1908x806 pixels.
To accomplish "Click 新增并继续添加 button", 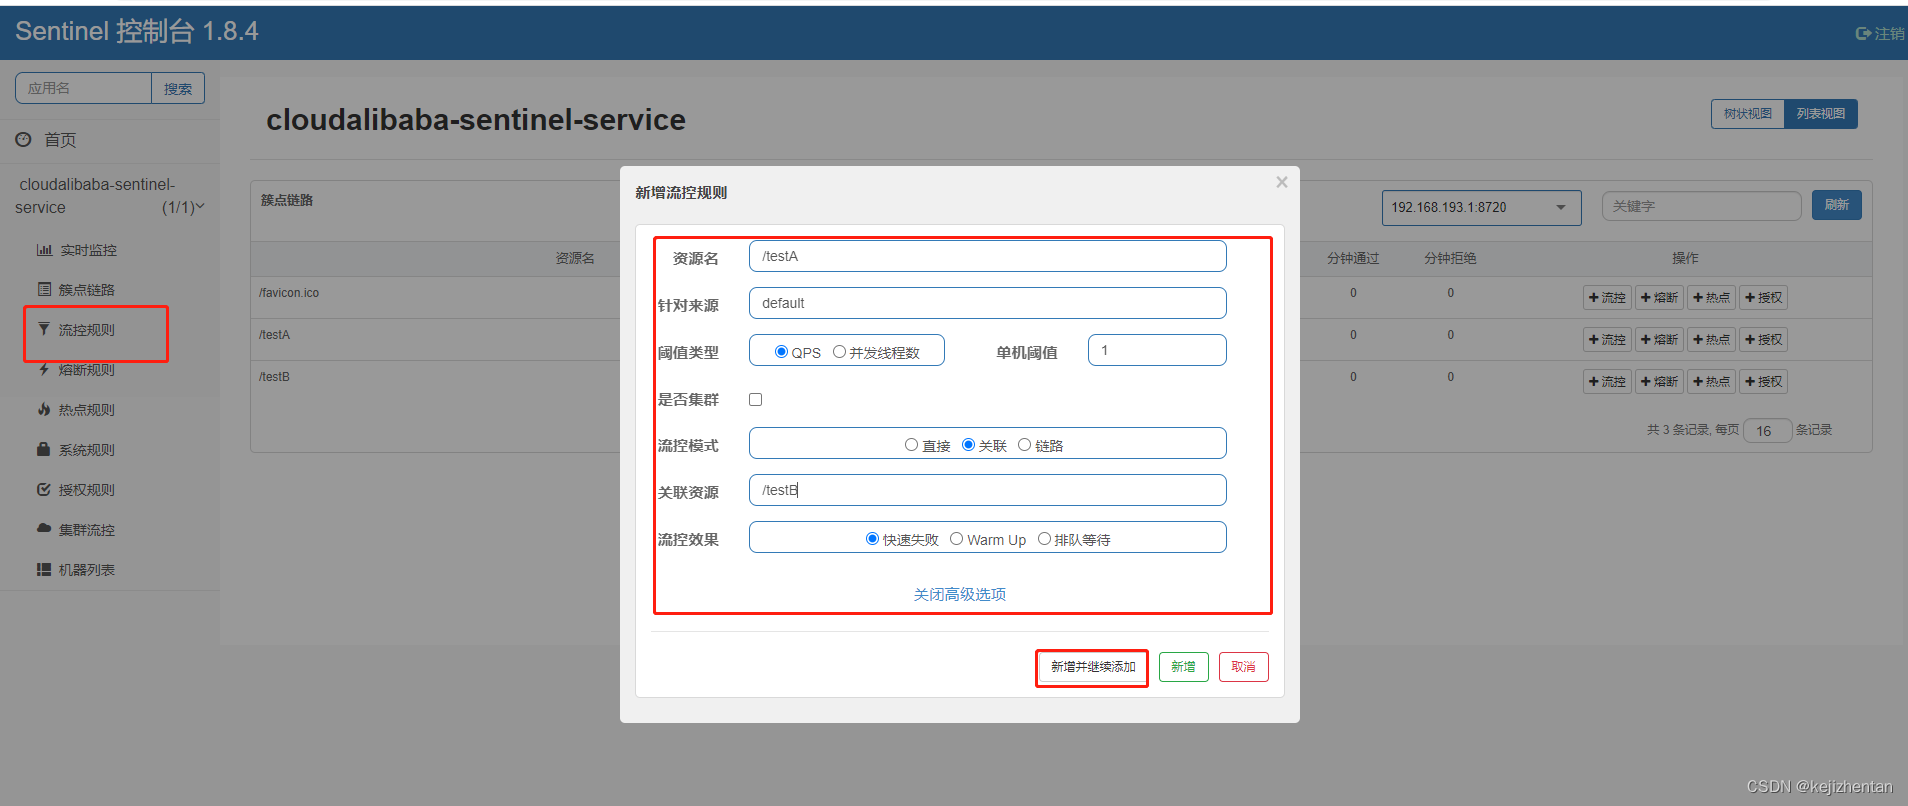I will [x=1092, y=667].
